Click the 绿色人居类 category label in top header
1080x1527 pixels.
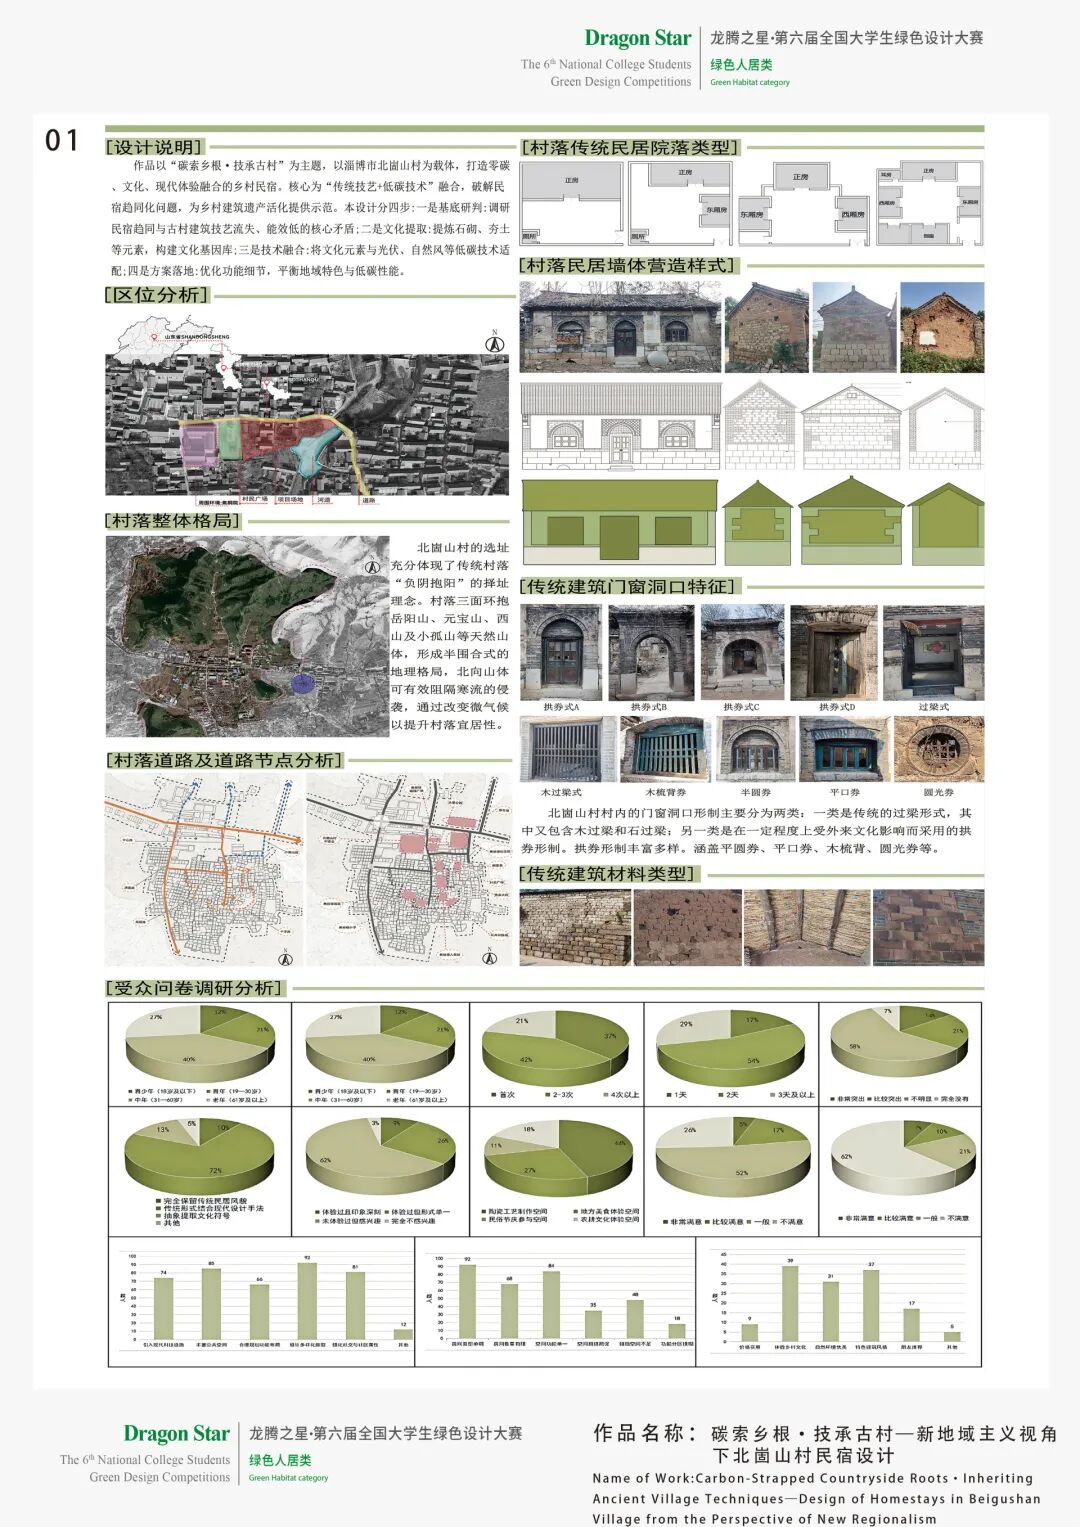coord(741,65)
